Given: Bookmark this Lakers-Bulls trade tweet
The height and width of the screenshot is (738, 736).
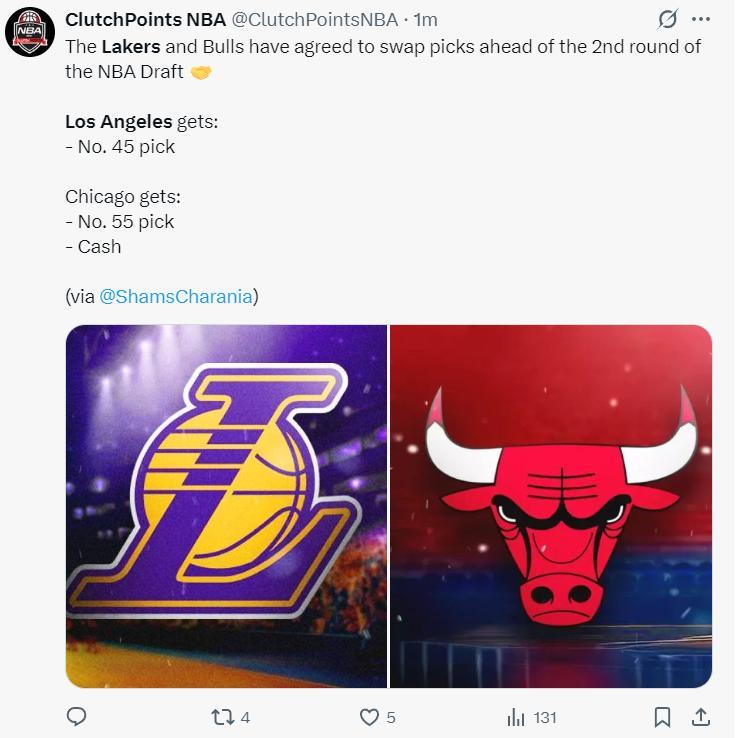Looking at the screenshot, I should (x=662, y=717).
